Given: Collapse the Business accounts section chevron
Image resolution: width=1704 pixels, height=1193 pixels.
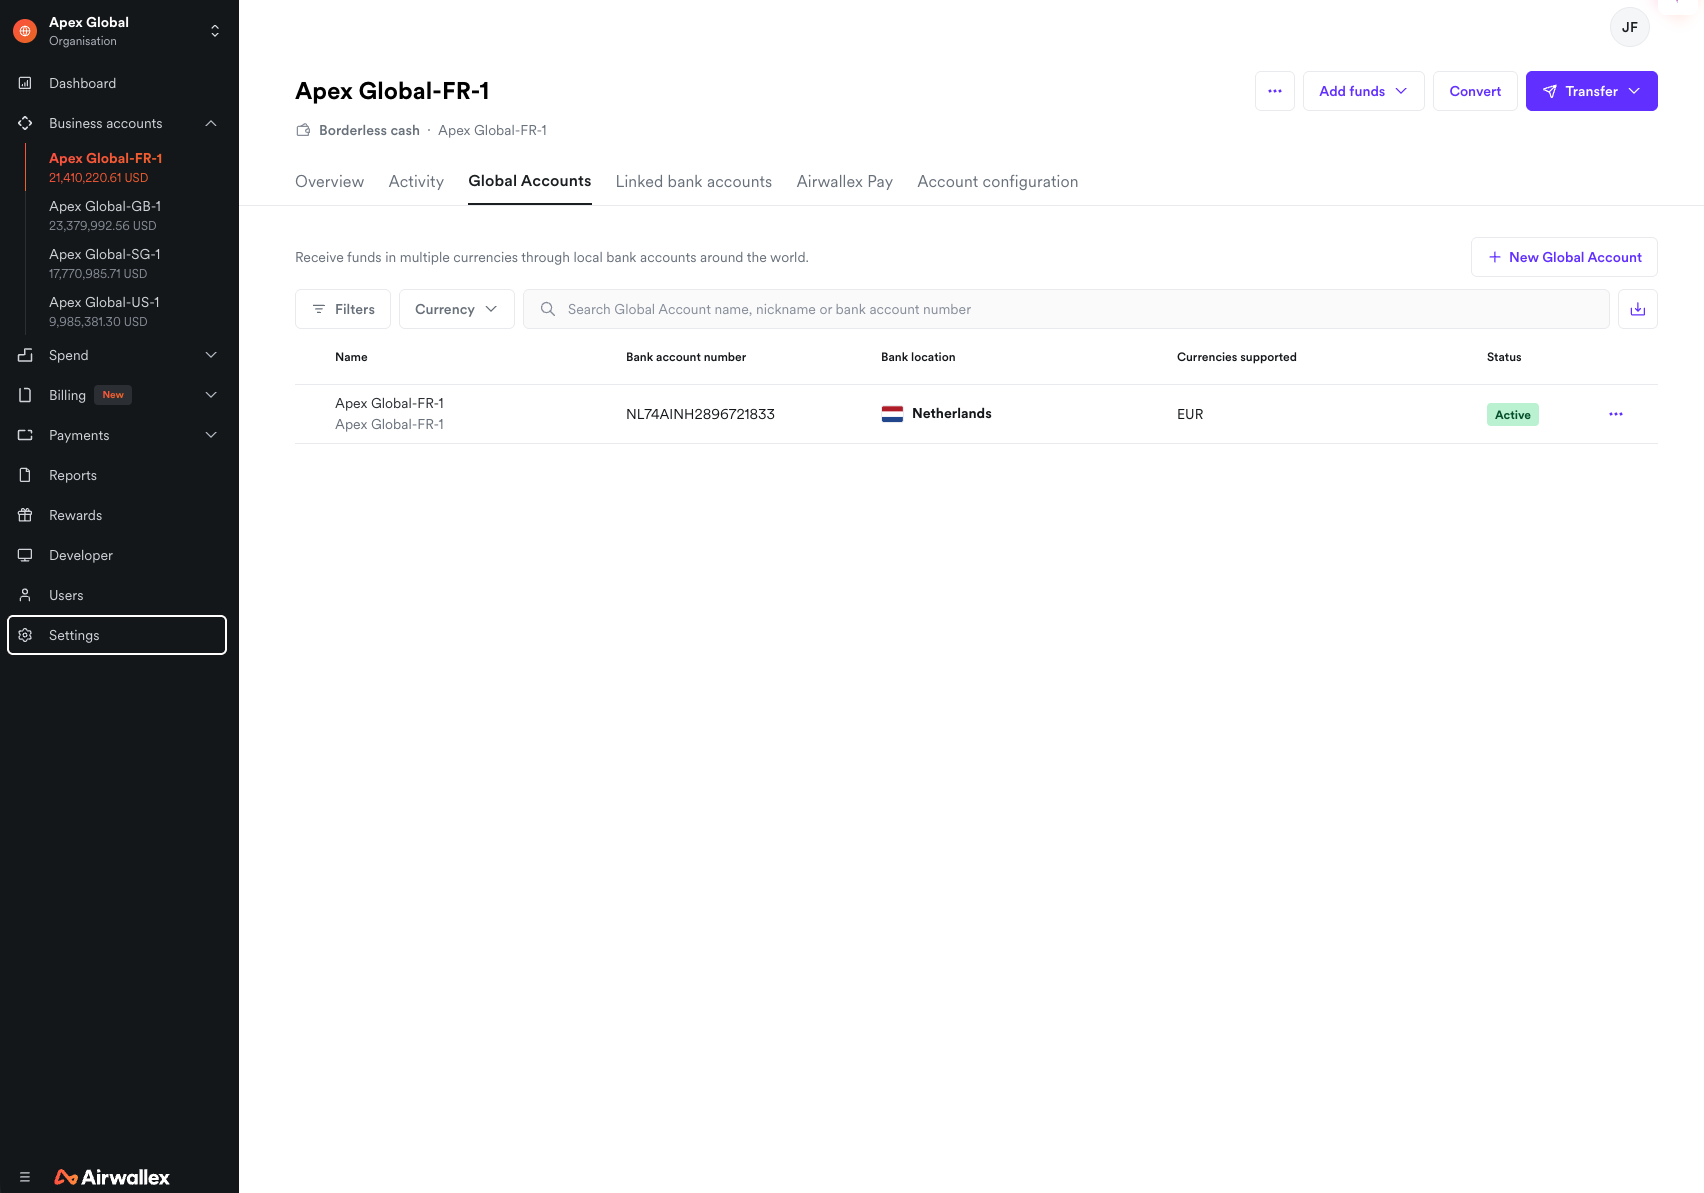Looking at the screenshot, I should click(x=211, y=123).
